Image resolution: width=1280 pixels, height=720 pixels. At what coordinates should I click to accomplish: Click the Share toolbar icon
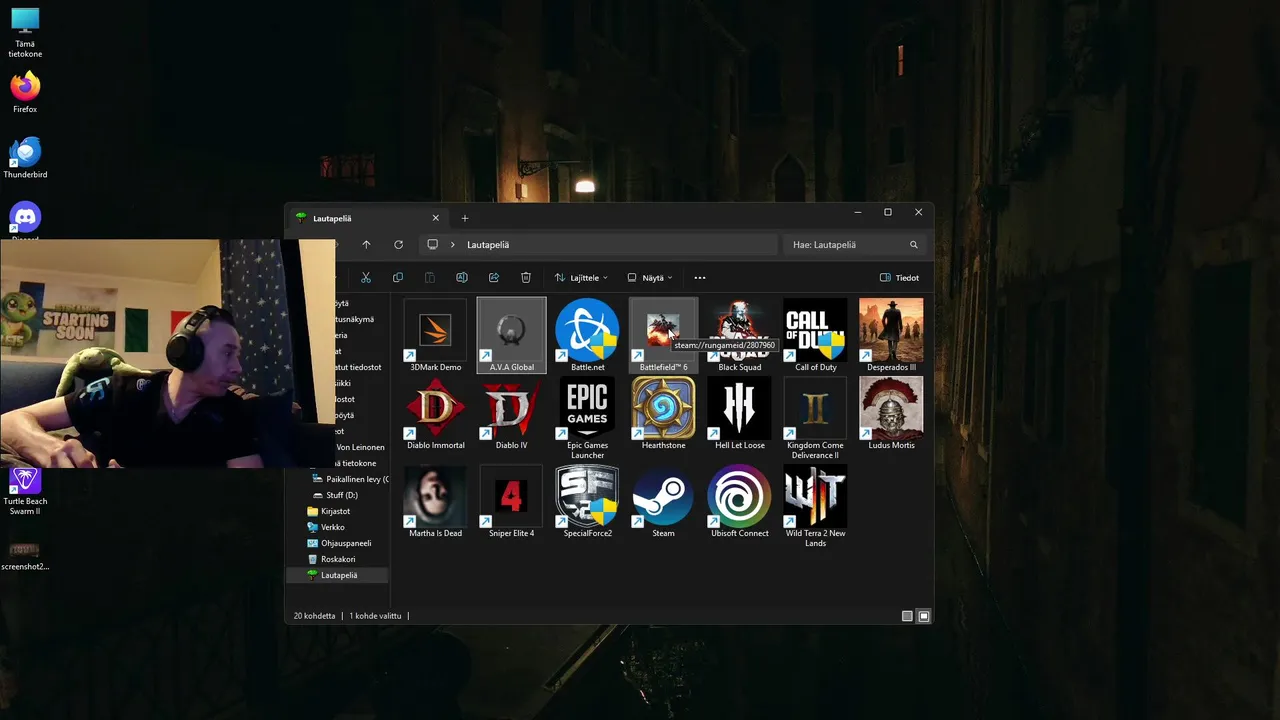(x=494, y=277)
